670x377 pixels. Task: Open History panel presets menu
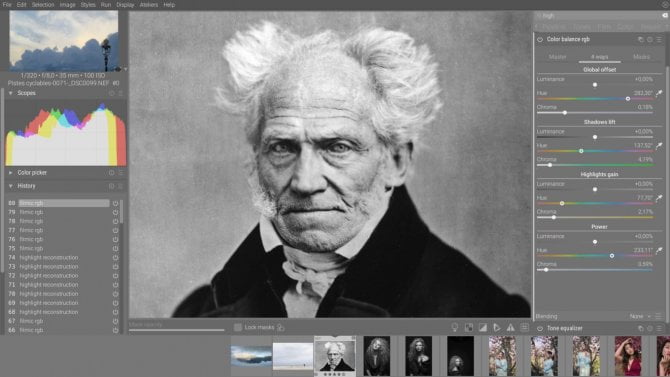(x=120, y=186)
